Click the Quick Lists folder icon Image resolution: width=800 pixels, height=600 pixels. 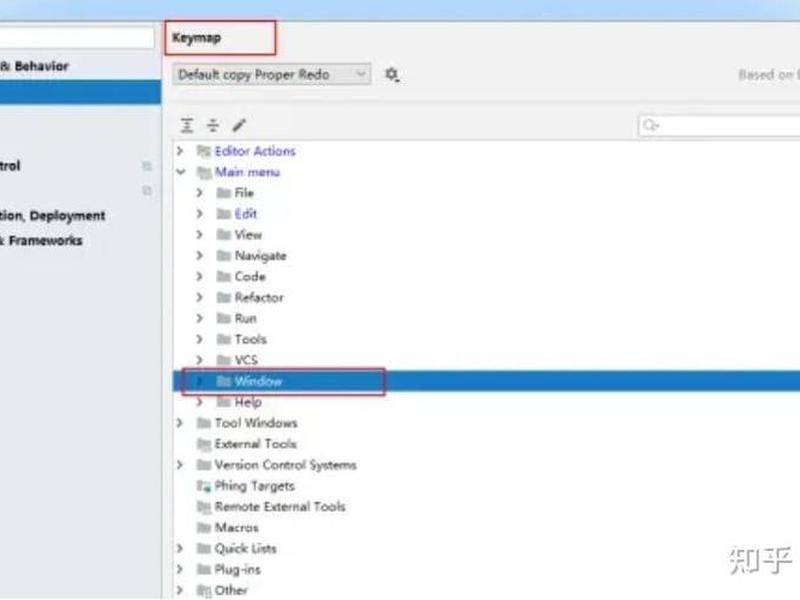pos(204,549)
